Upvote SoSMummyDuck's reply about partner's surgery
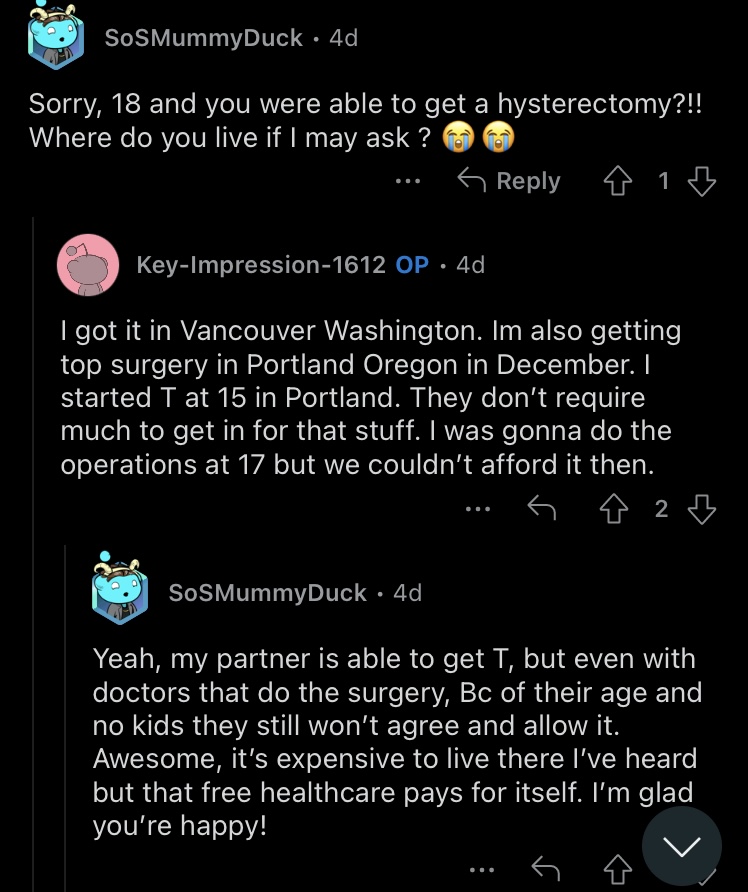748x892 pixels. (618, 869)
